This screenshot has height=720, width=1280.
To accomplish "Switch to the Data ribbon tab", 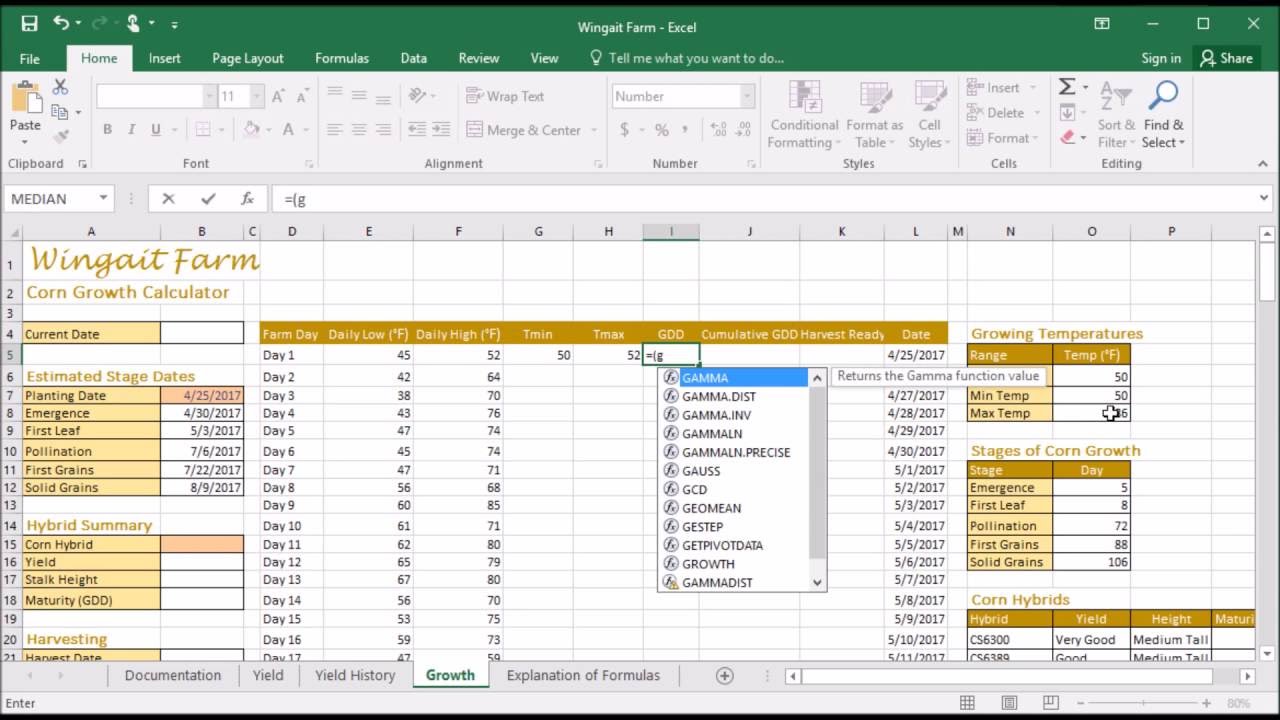I will coord(414,58).
